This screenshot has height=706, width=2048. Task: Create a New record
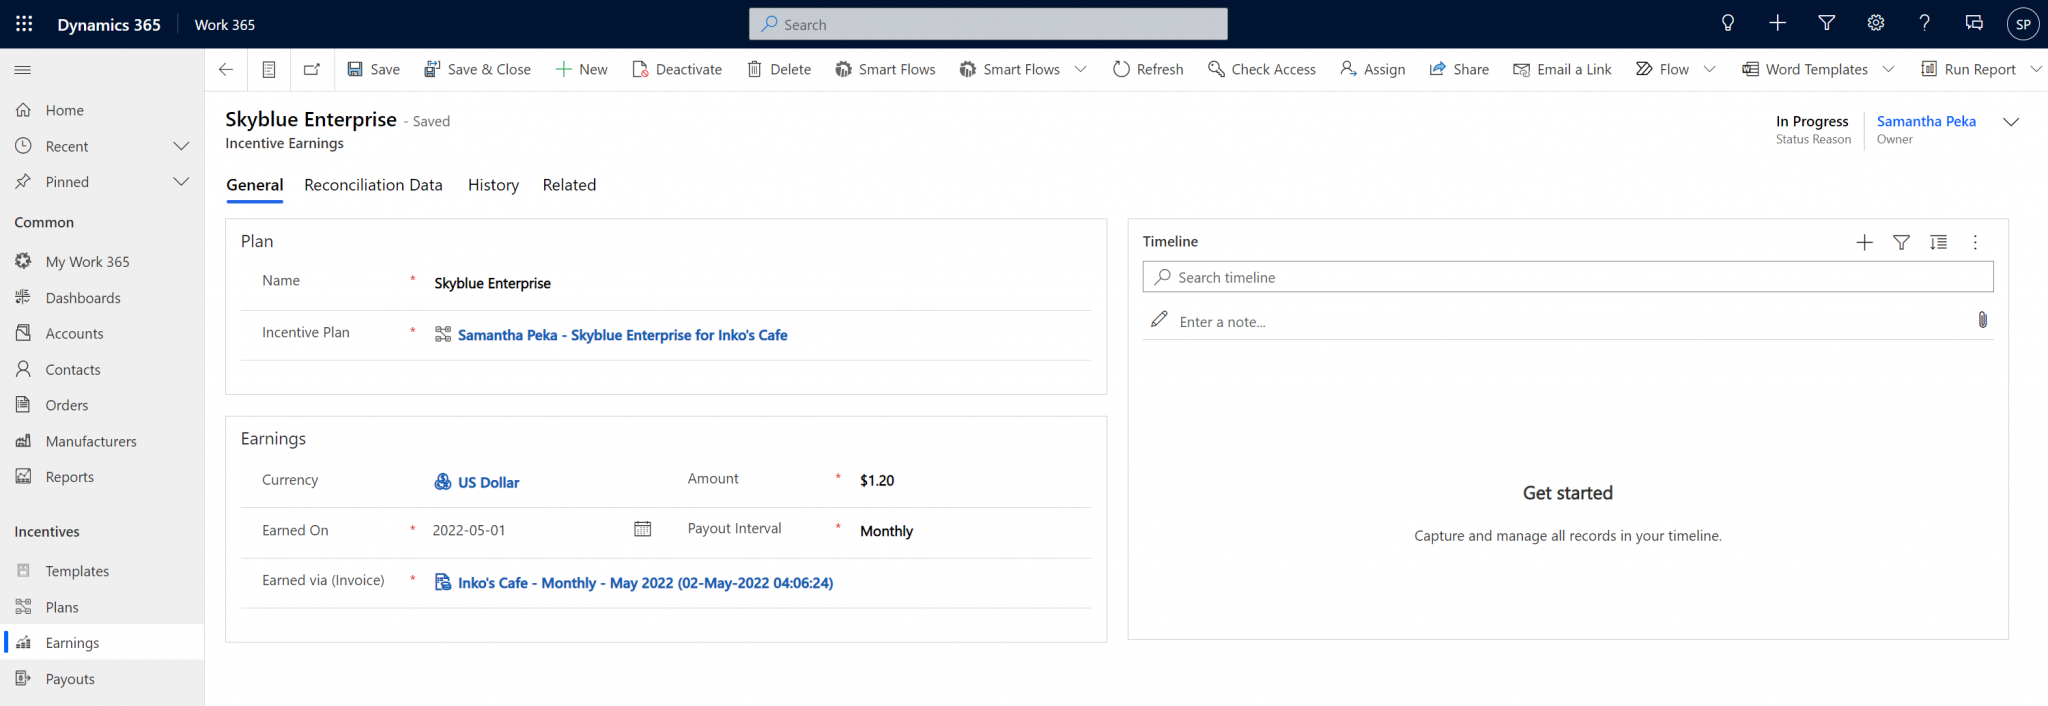point(581,69)
